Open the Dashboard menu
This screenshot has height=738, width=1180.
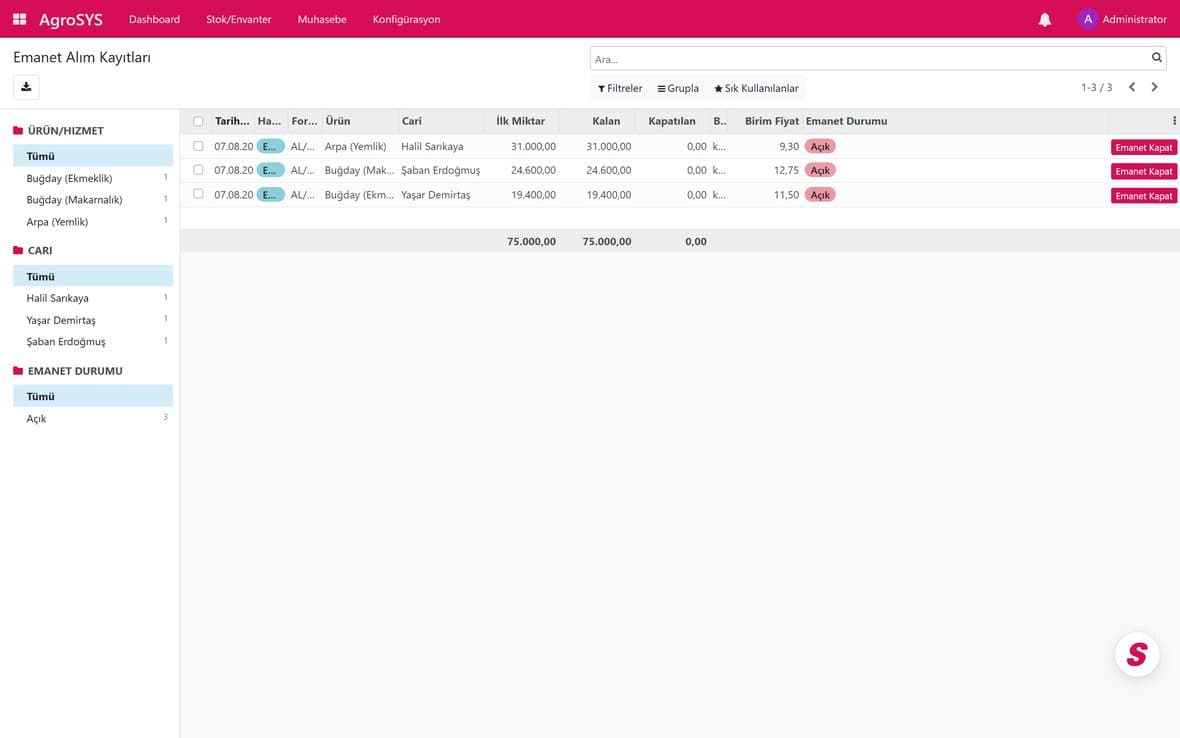[x=154, y=20]
